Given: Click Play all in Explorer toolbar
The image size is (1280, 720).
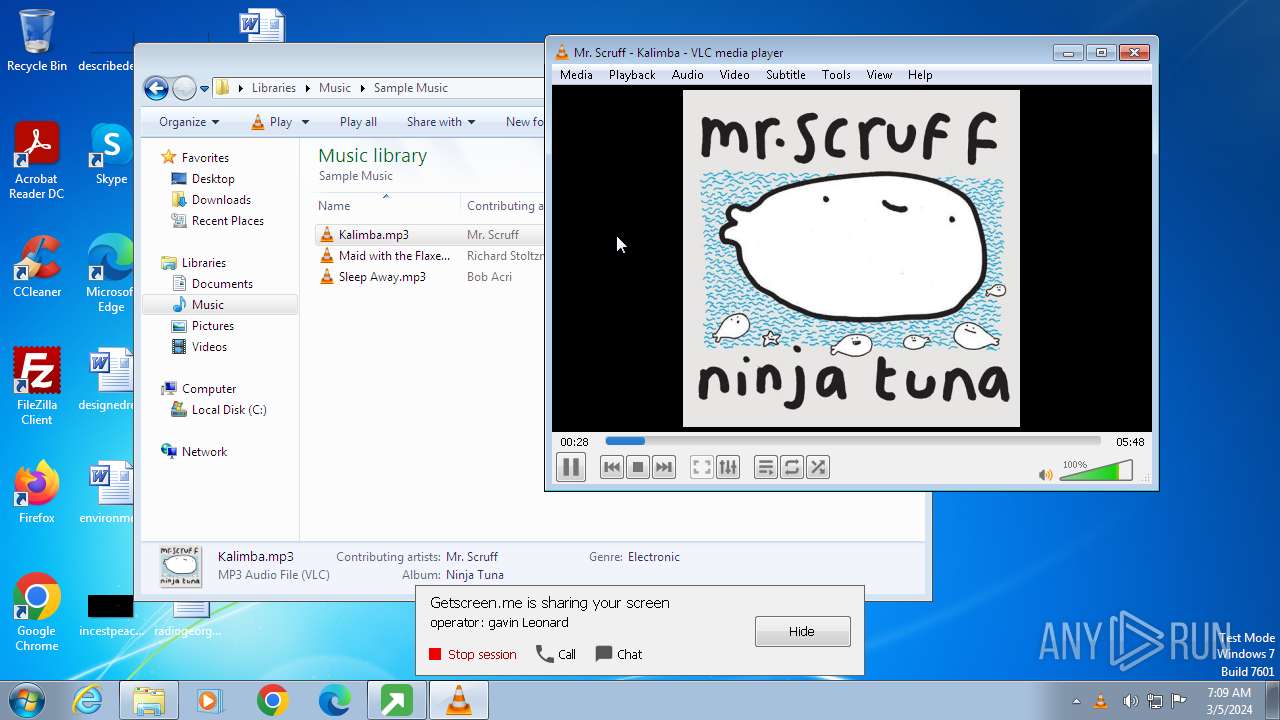Looking at the screenshot, I should coord(358,122).
